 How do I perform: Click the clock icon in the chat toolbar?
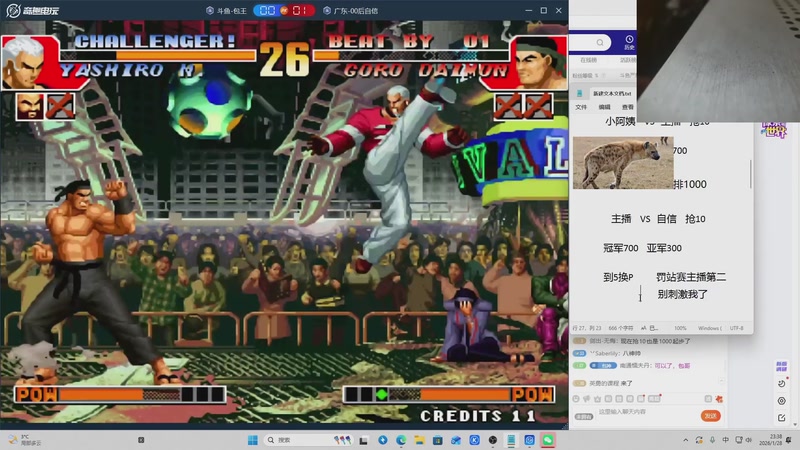pos(576,399)
